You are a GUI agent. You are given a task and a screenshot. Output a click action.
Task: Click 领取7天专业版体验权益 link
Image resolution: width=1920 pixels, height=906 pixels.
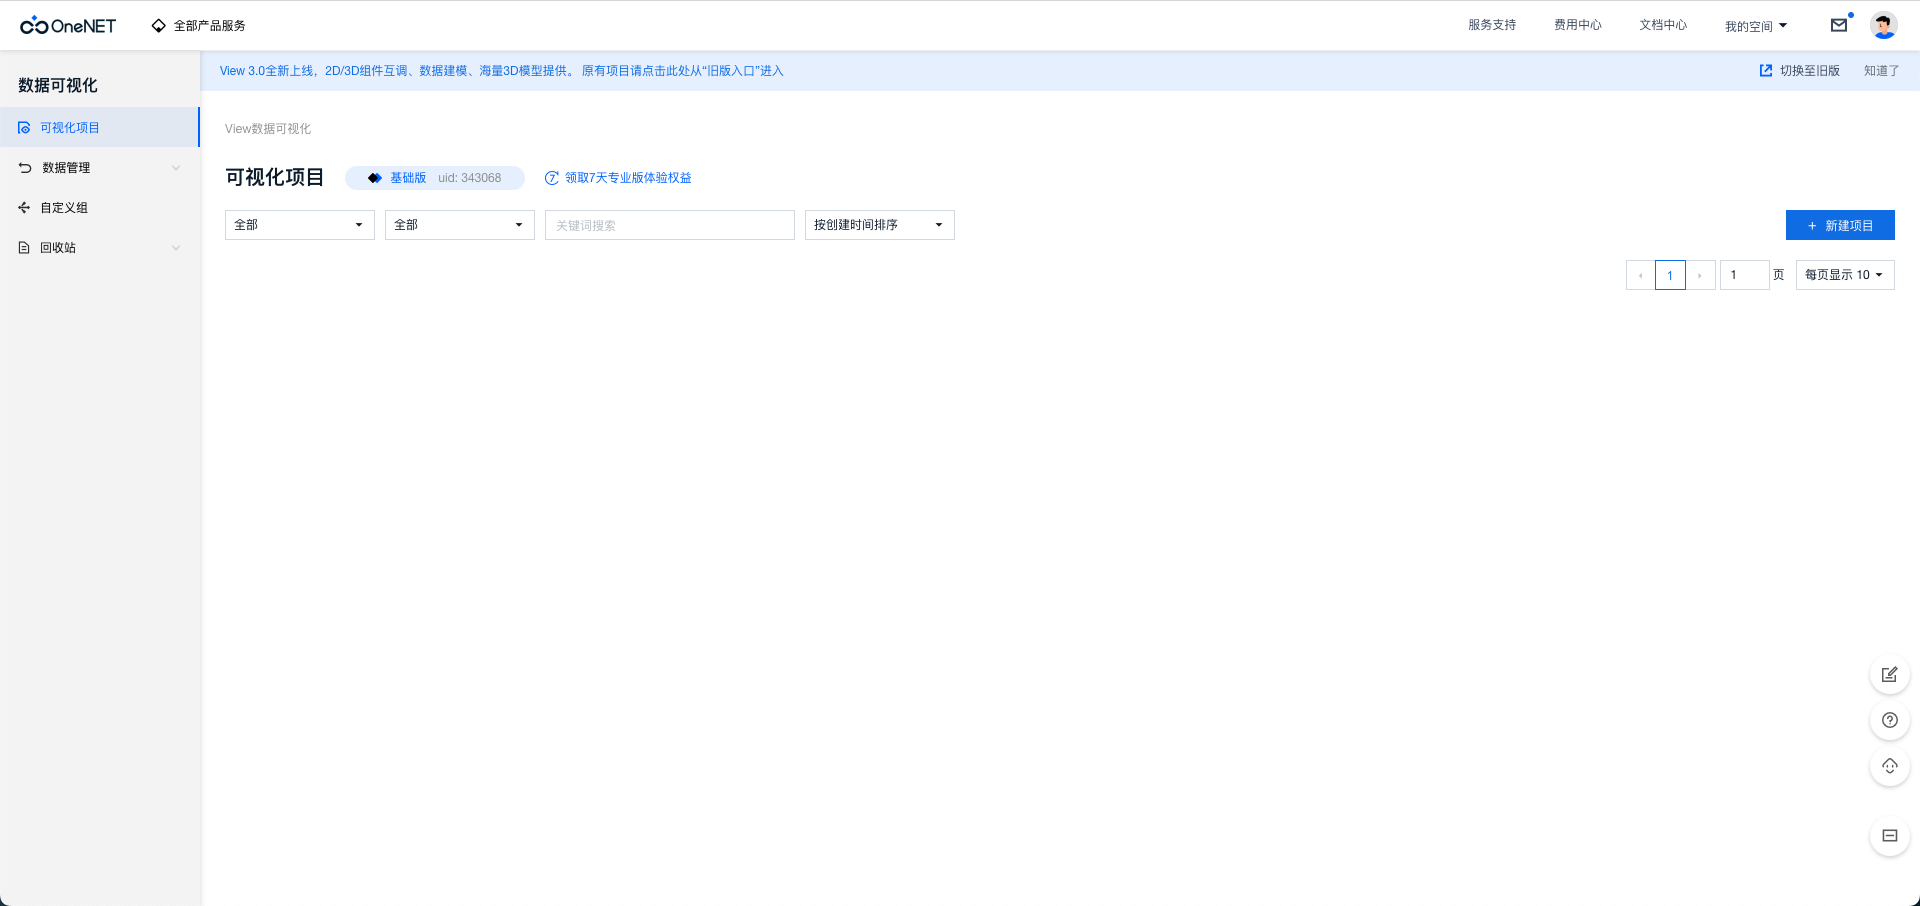[627, 178]
